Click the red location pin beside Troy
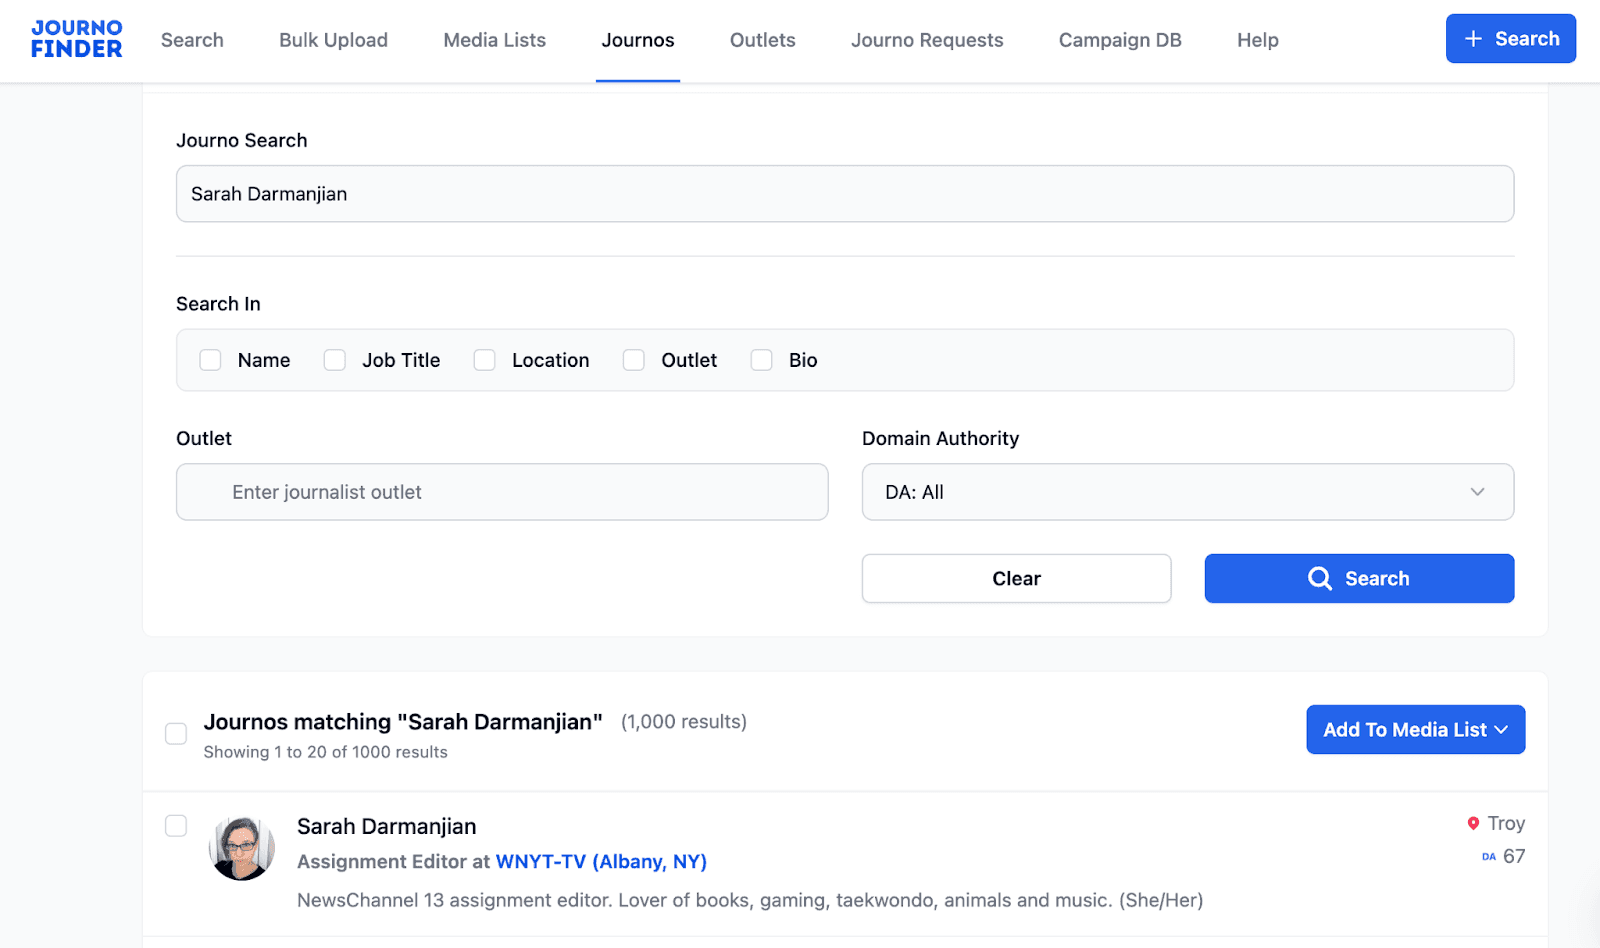This screenshot has width=1600, height=948. click(1473, 823)
